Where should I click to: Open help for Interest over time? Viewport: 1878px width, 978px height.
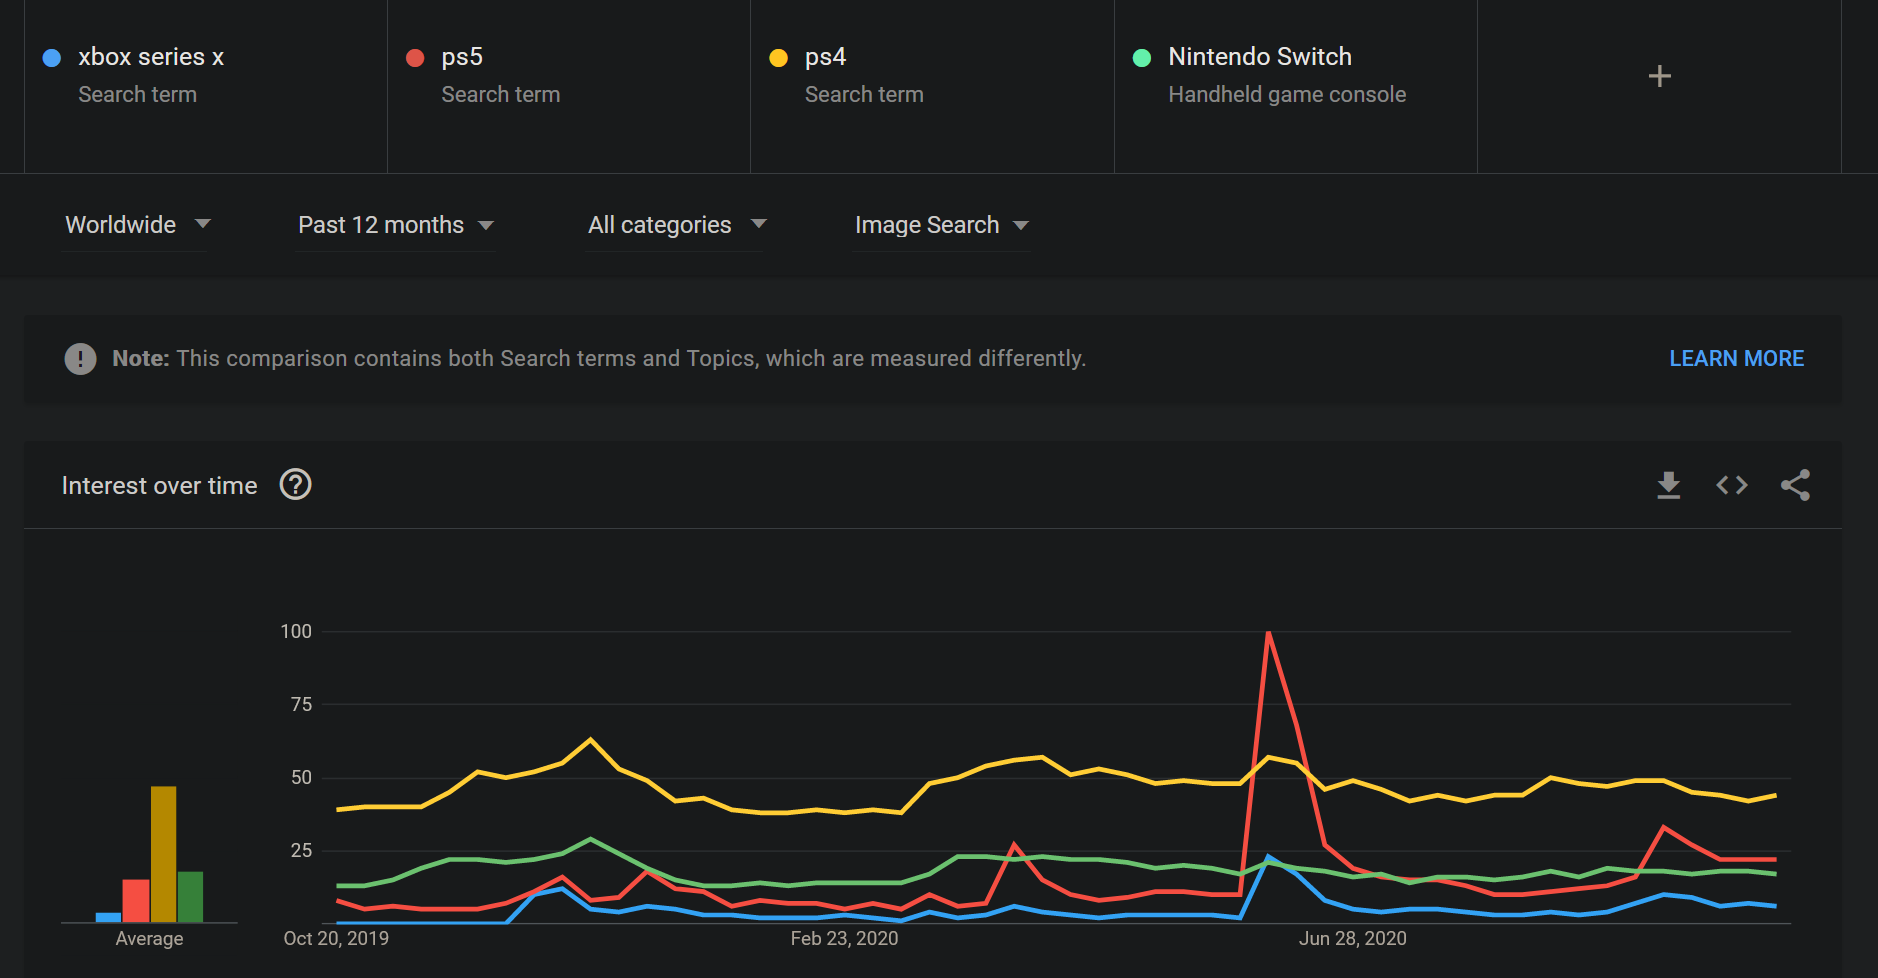295,485
